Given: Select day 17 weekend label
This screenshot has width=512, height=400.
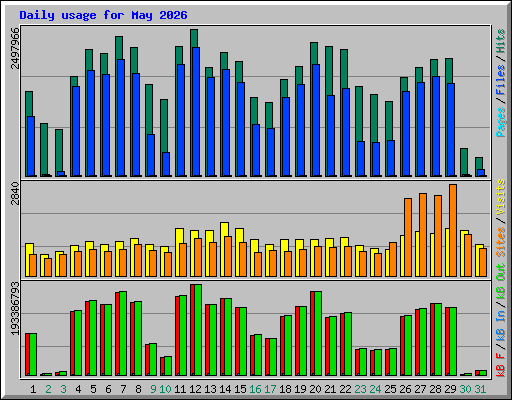Looking at the screenshot, I should (270, 389).
